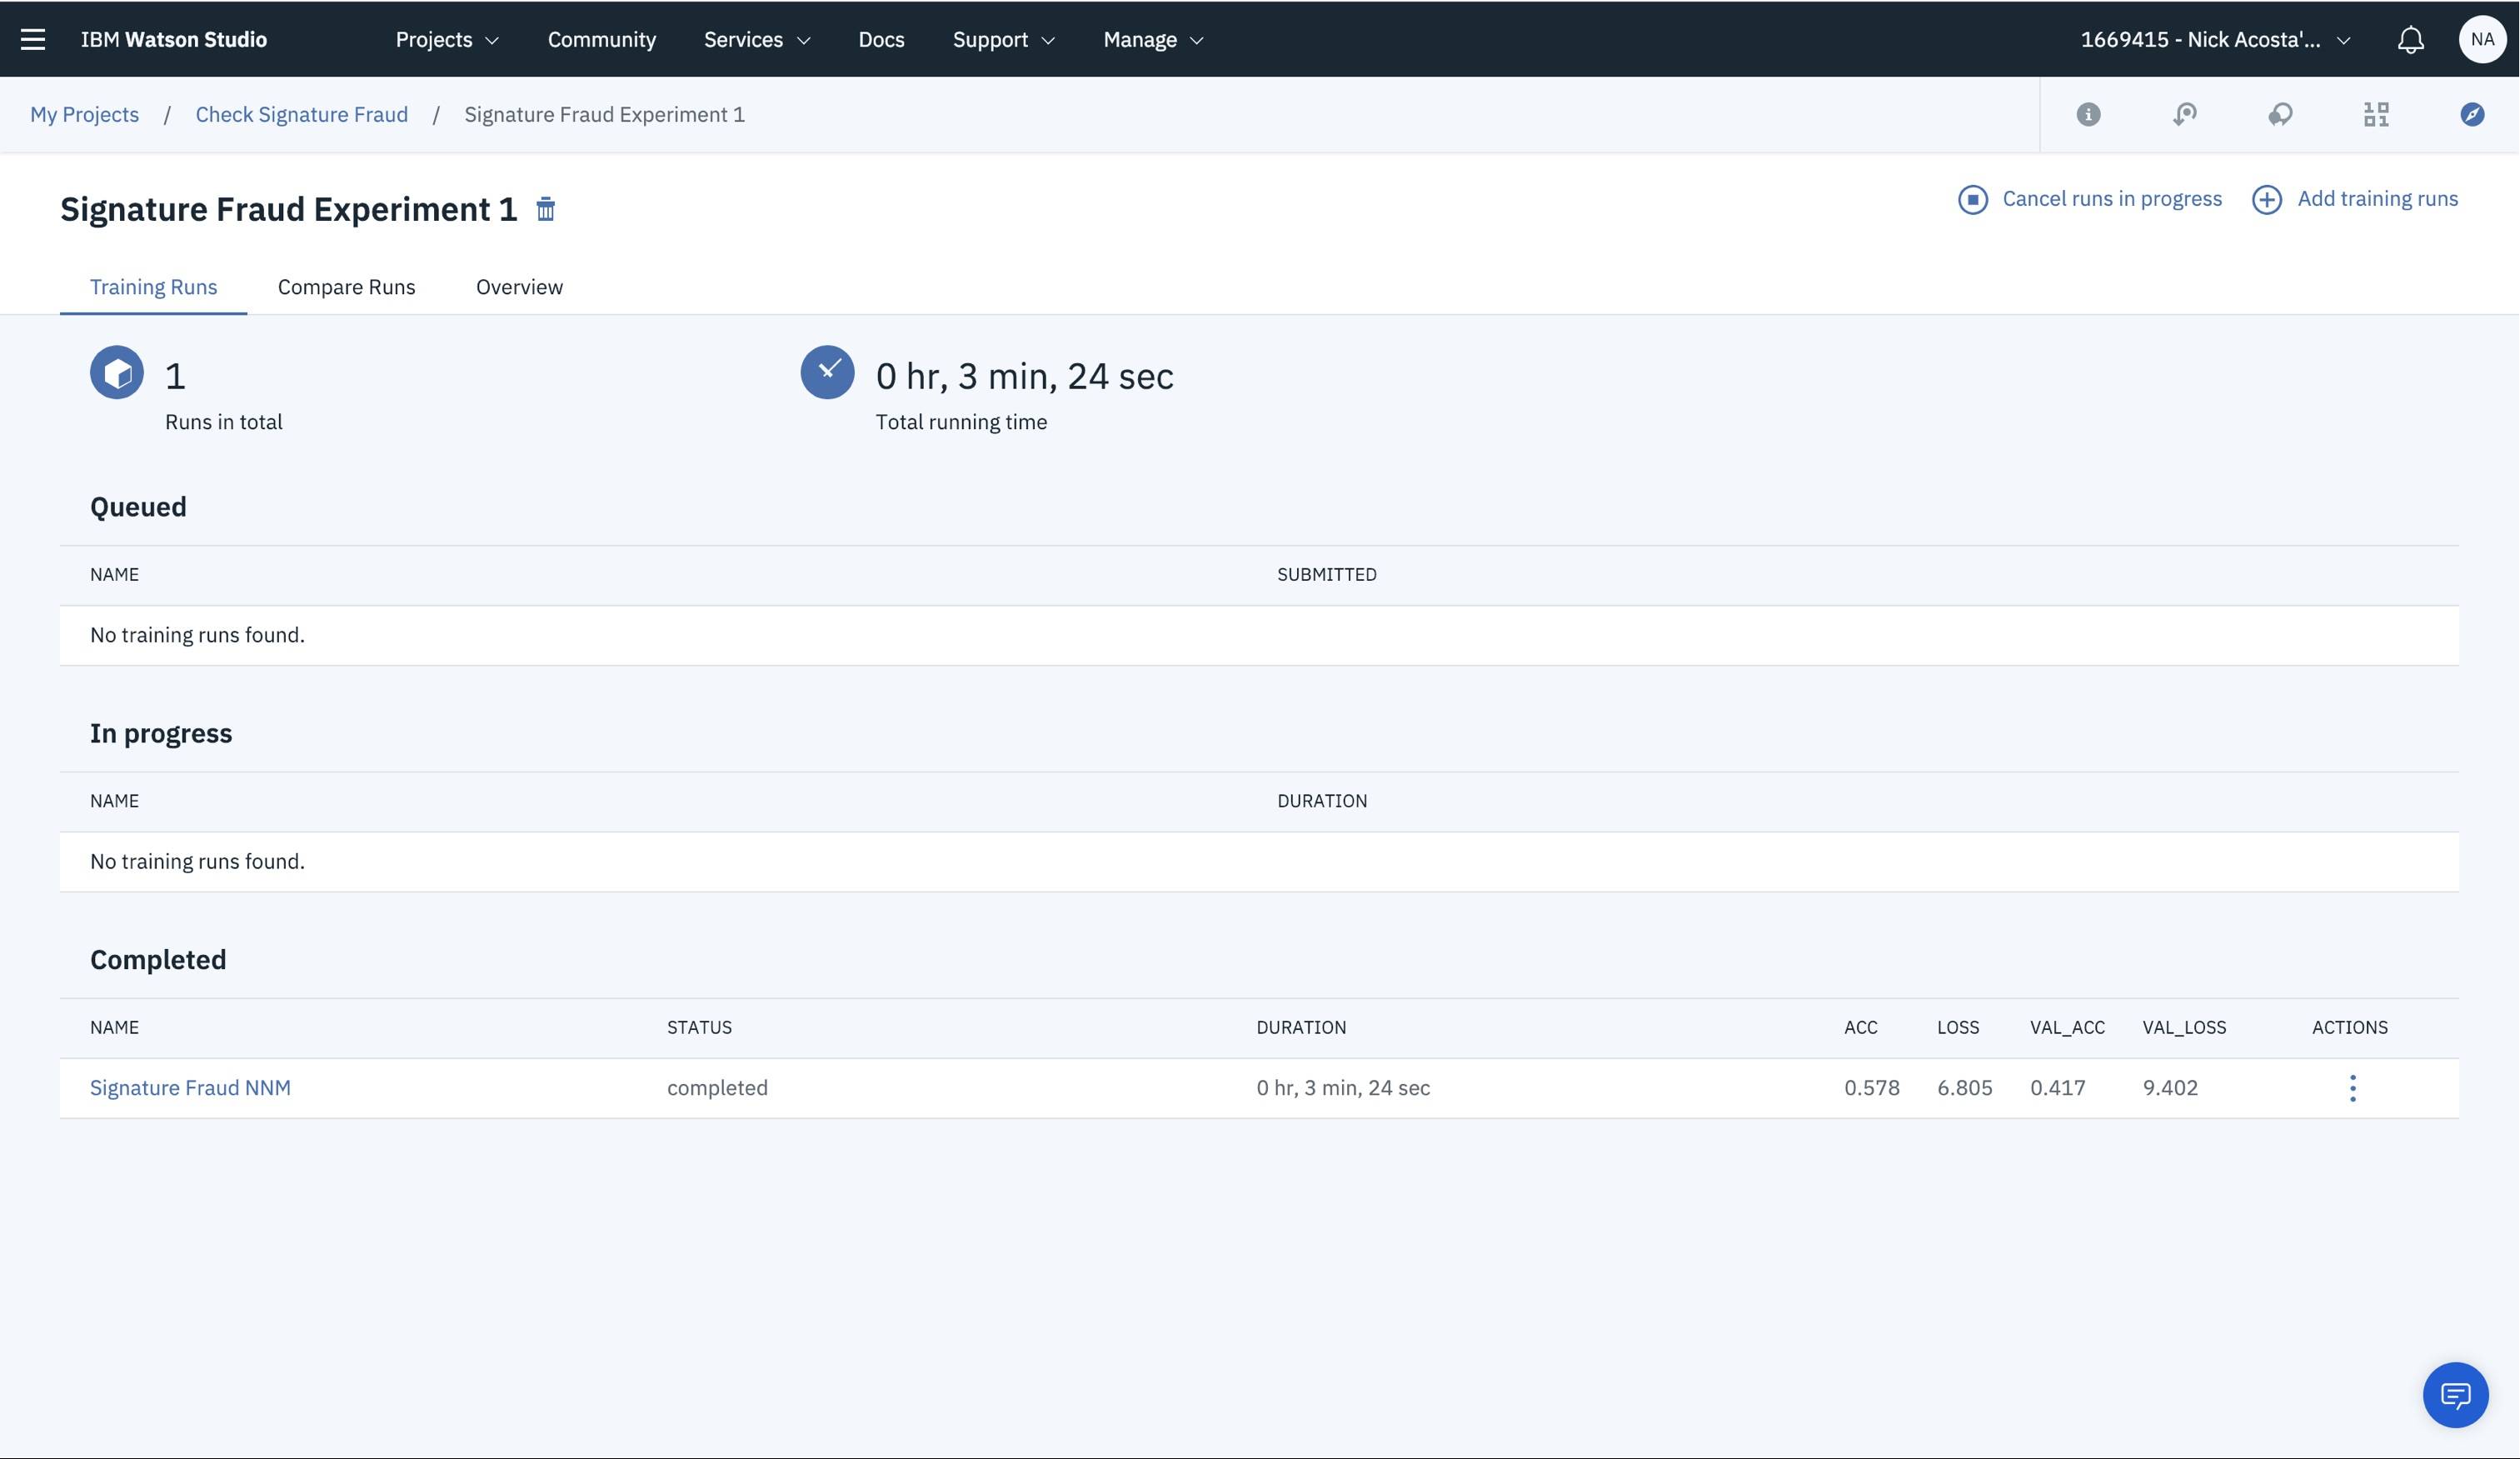The height and width of the screenshot is (1459, 2520).
Task: Click the Signature Fraud Experiment 1 title
Action: point(288,209)
